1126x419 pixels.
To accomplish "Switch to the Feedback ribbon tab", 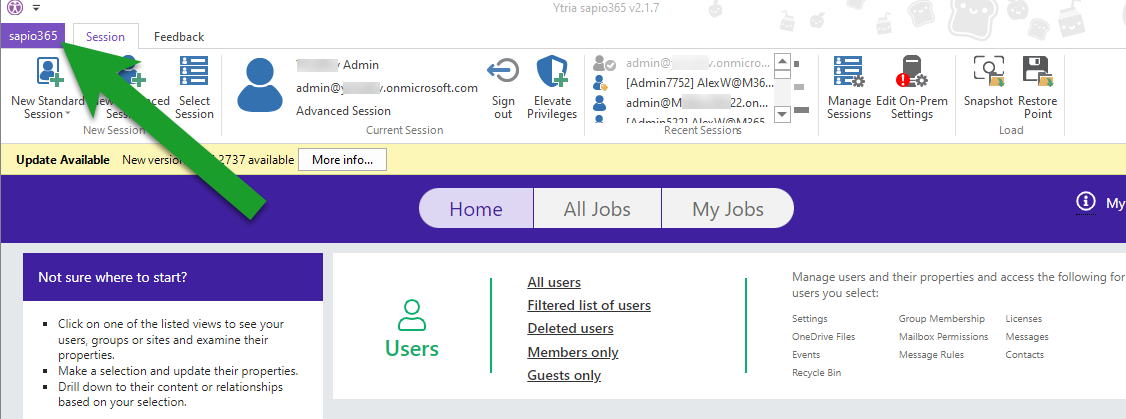I will 178,37.
